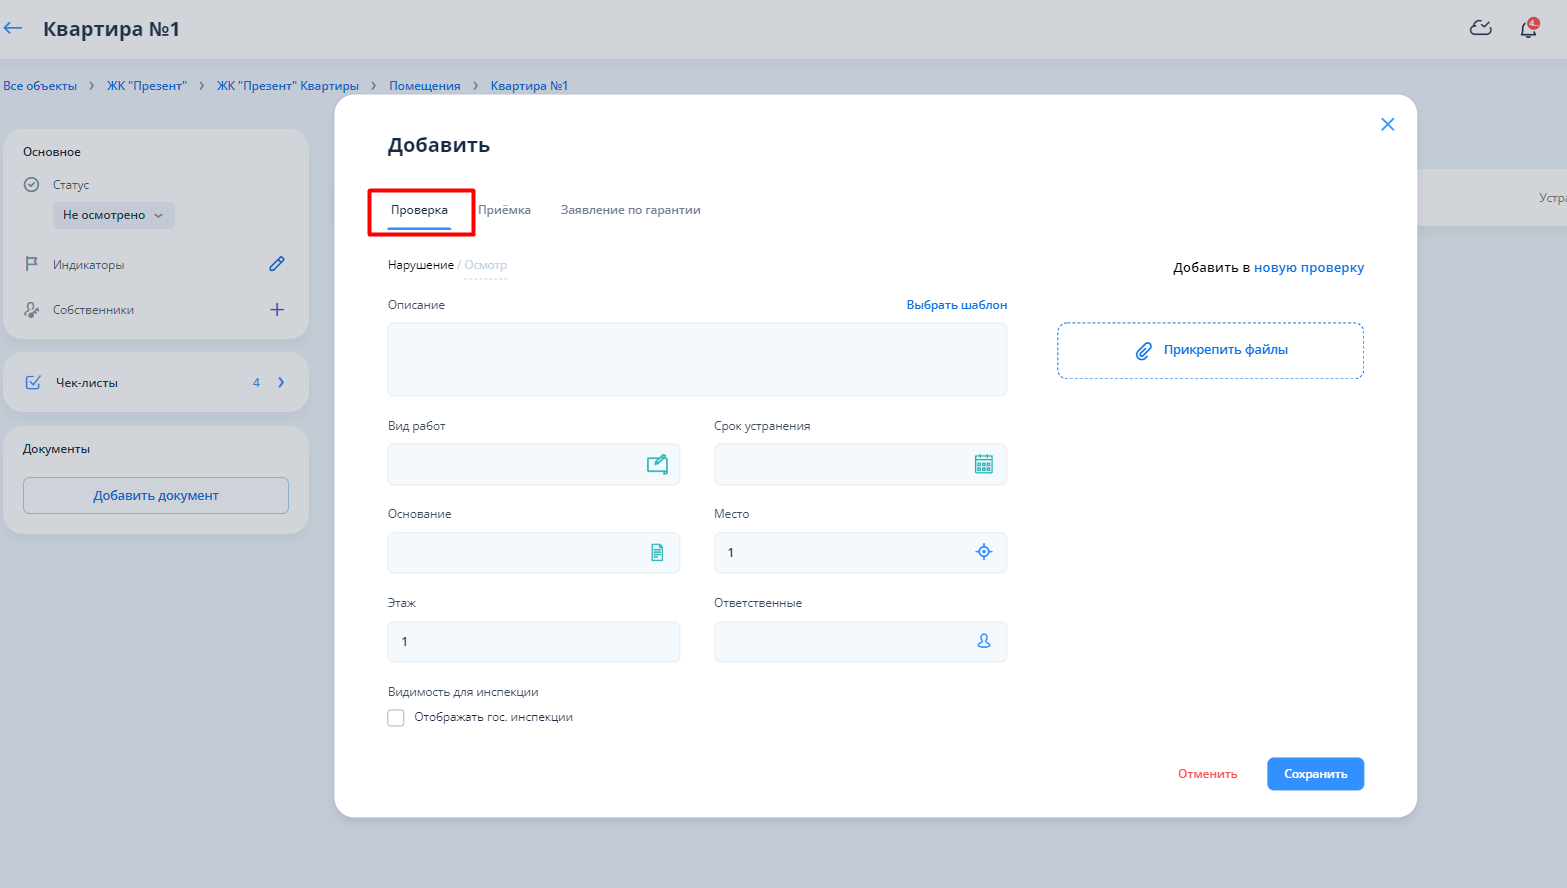Open the notifications bell
Image resolution: width=1567 pixels, height=888 pixels.
click(1528, 29)
